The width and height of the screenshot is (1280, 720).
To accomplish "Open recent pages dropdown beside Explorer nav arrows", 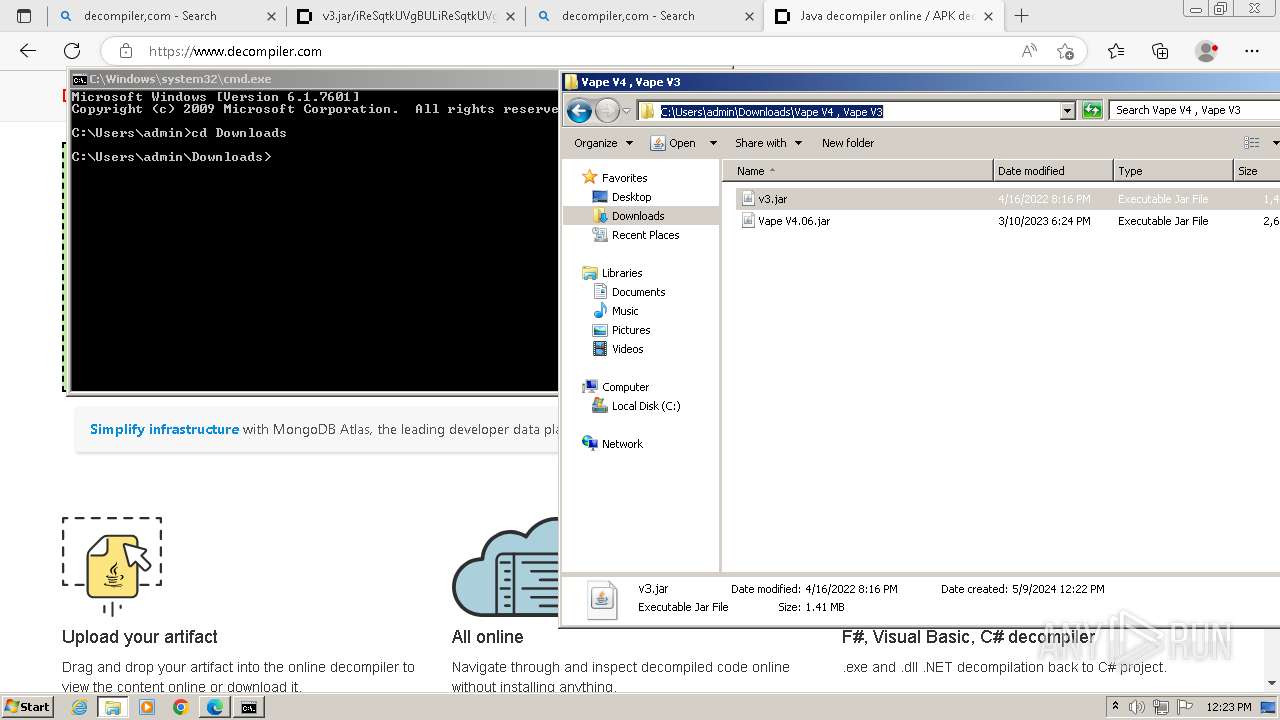I will pyautogui.click(x=626, y=111).
